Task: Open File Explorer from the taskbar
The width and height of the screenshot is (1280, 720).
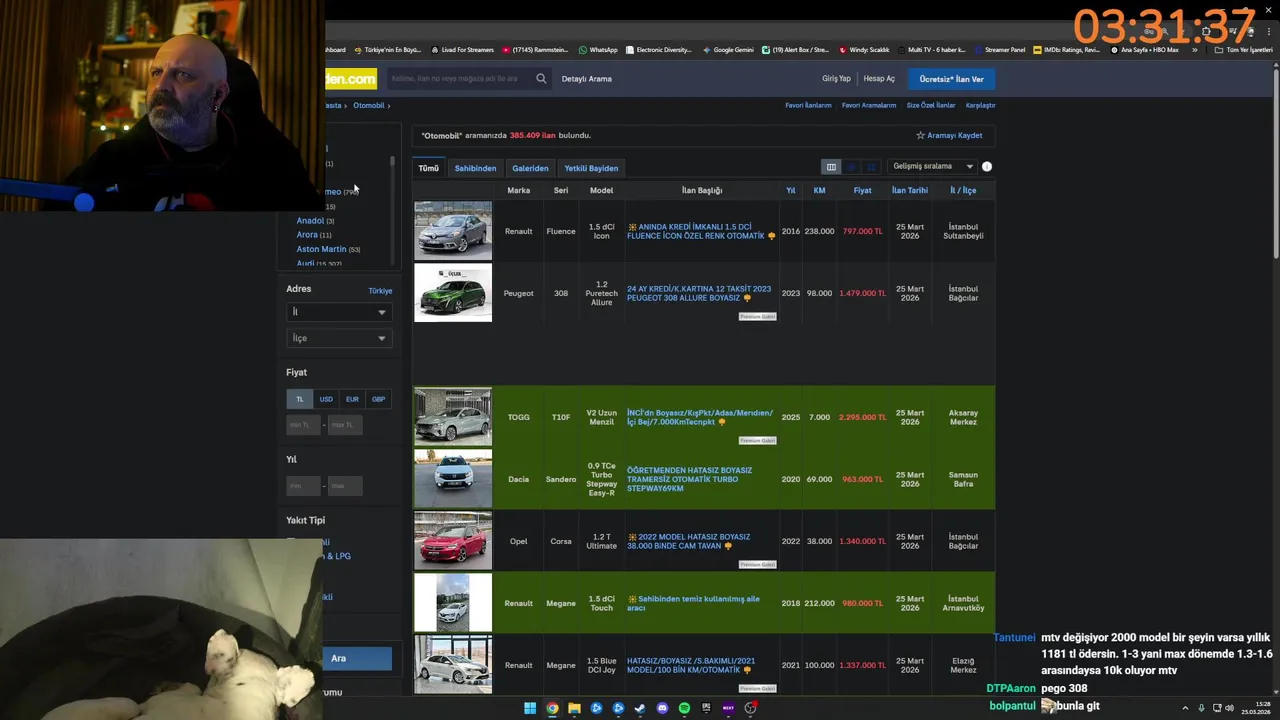Action: [574, 708]
